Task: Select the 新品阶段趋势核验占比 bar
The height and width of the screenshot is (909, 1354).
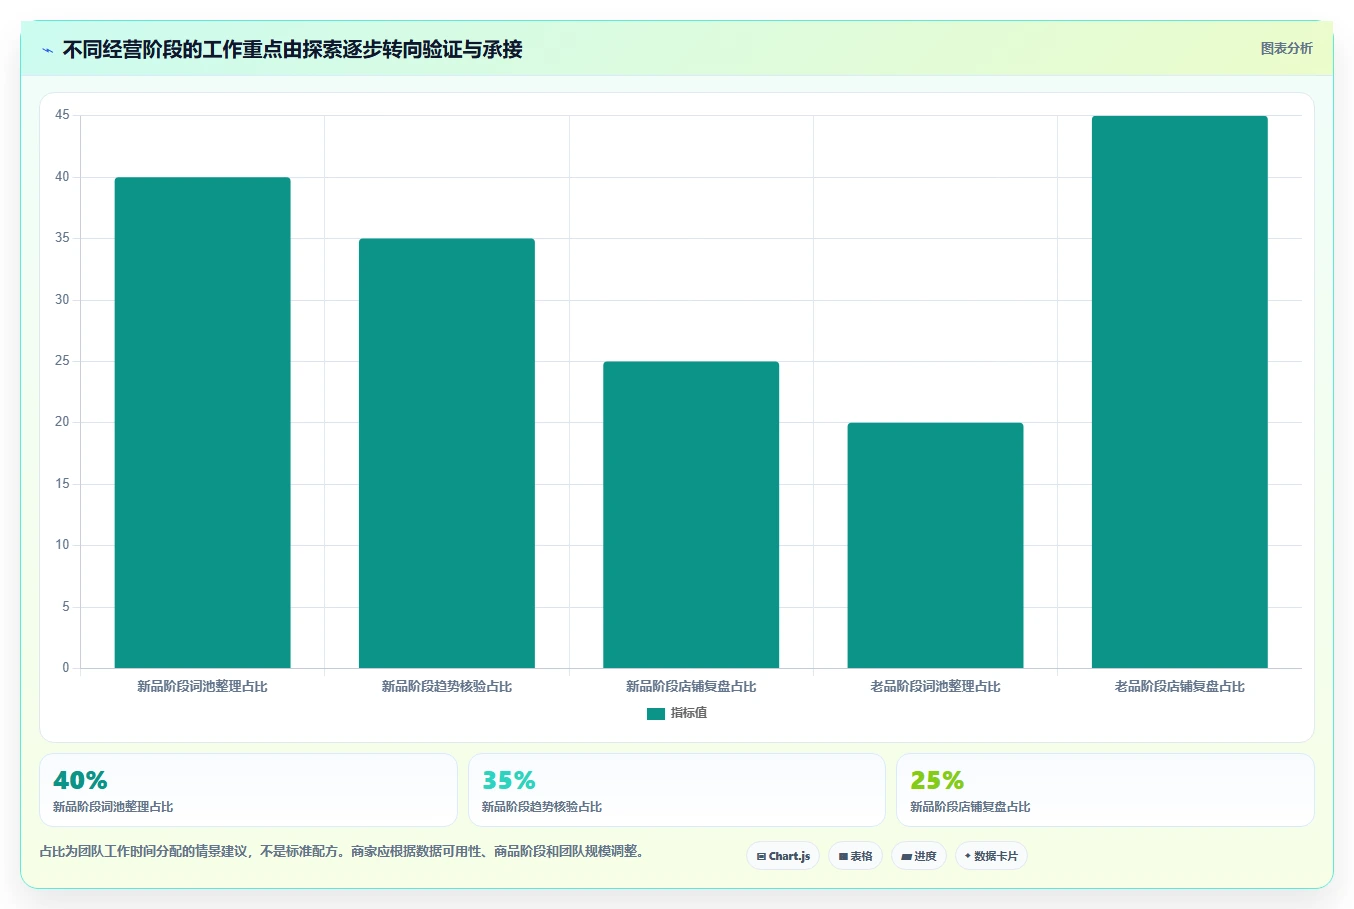Action: [447, 453]
